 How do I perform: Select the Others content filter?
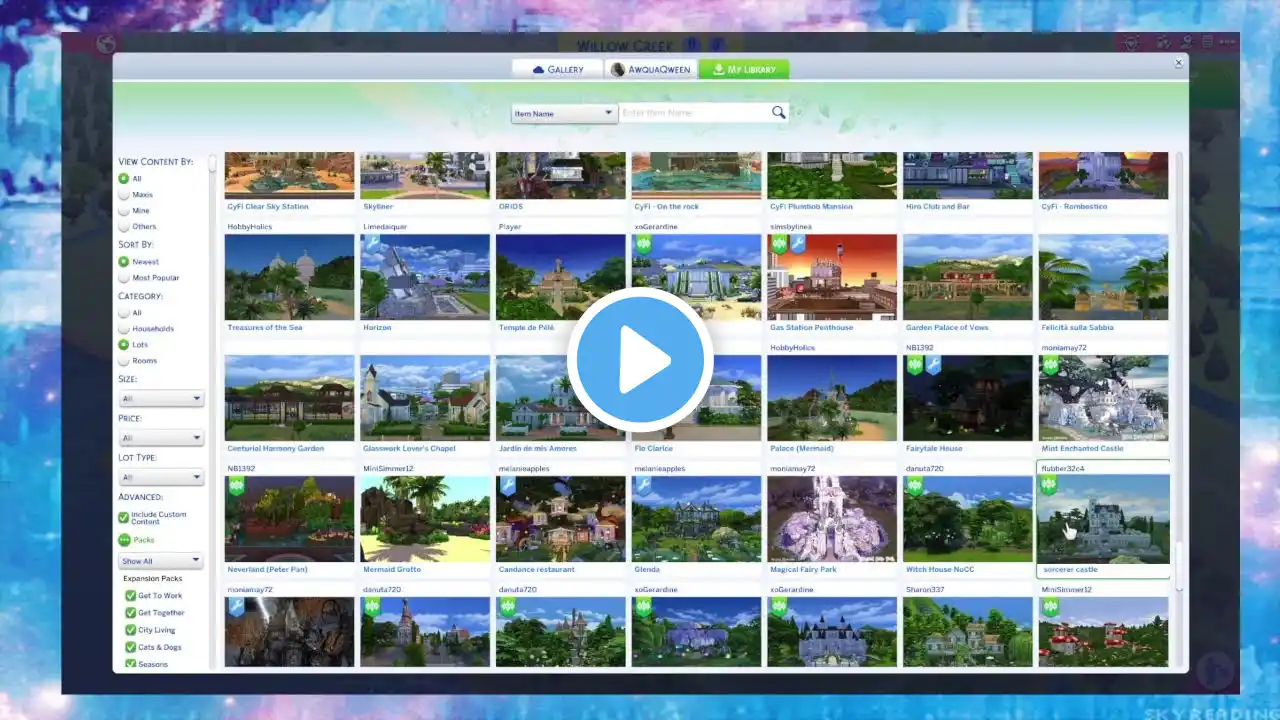pyautogui.click(x=124, y=227)
